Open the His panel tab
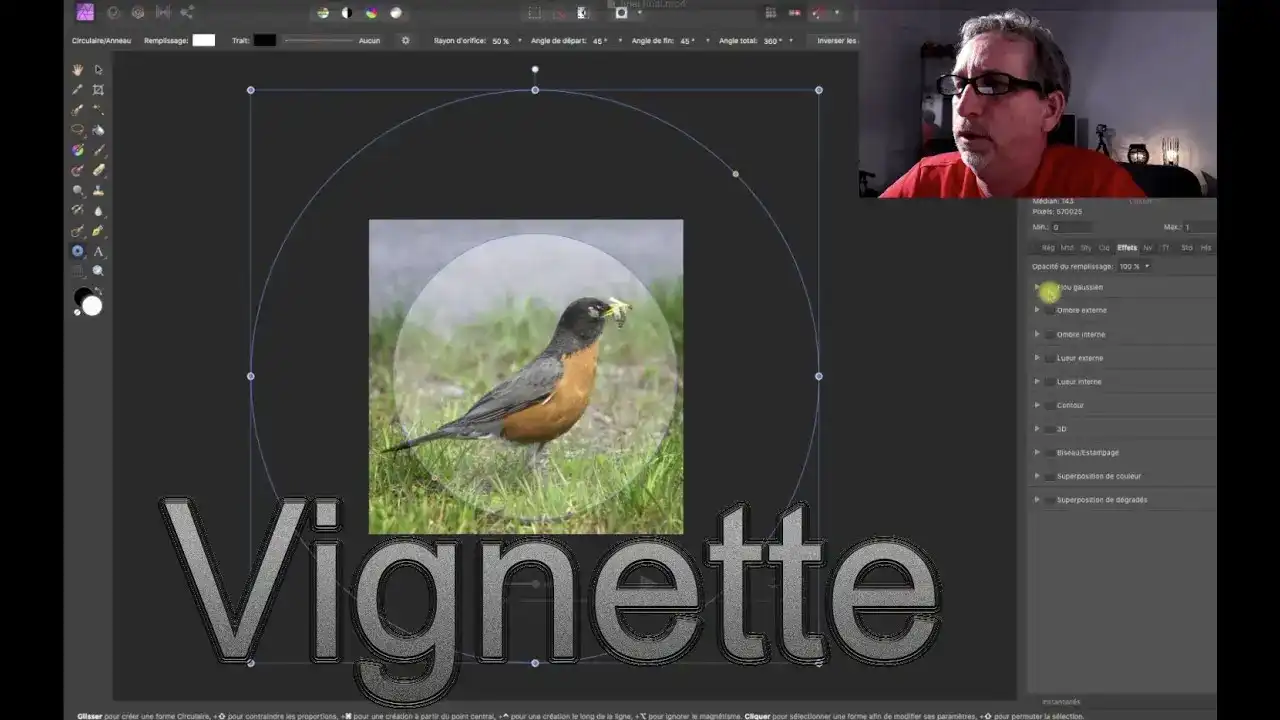This screenshot has height=720, width=1280. [x=1205, y=247]
